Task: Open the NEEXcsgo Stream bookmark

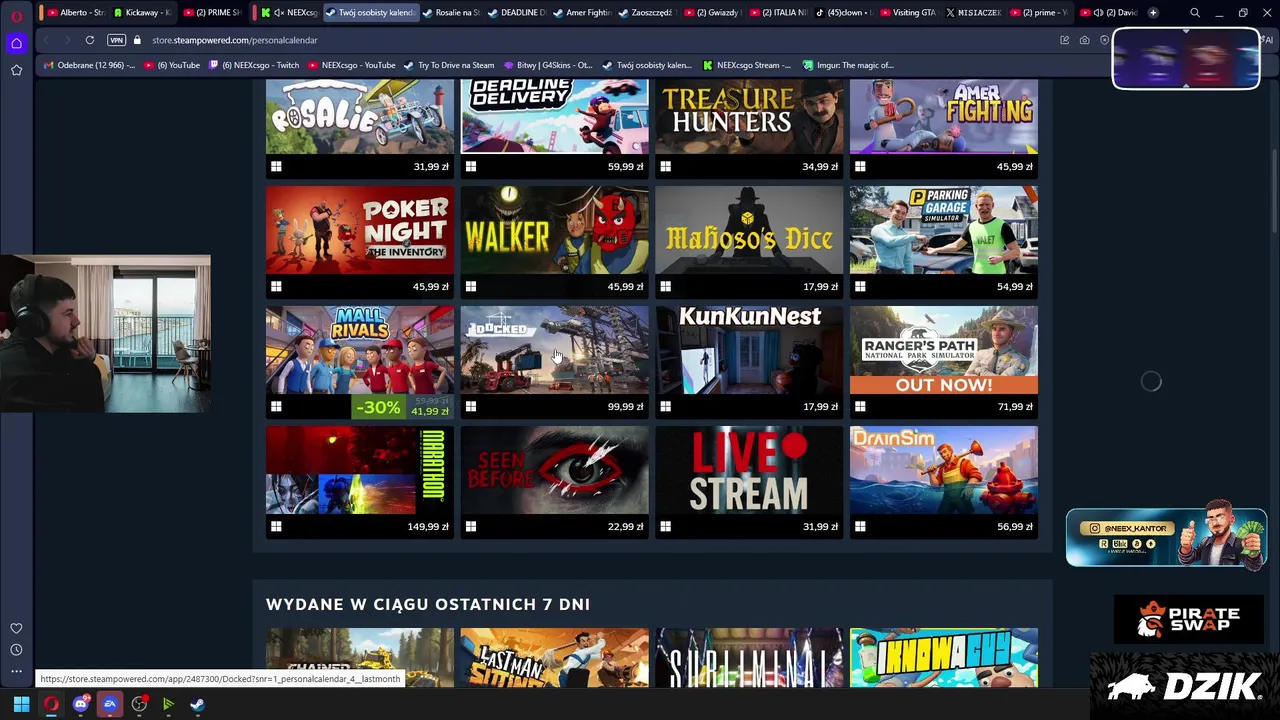Action: coord(747,65)
